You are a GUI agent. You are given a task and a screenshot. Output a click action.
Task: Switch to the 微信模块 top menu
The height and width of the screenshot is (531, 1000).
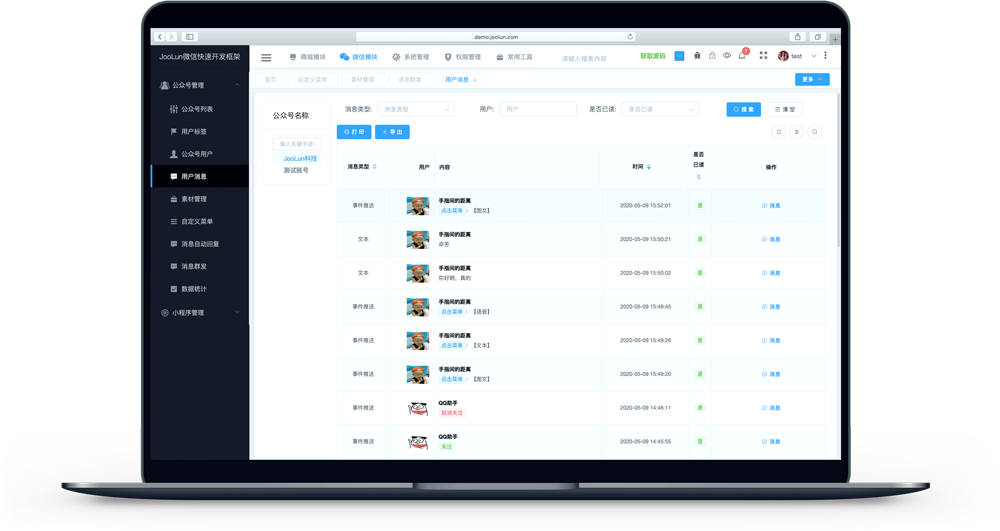[x=358, y=57]
